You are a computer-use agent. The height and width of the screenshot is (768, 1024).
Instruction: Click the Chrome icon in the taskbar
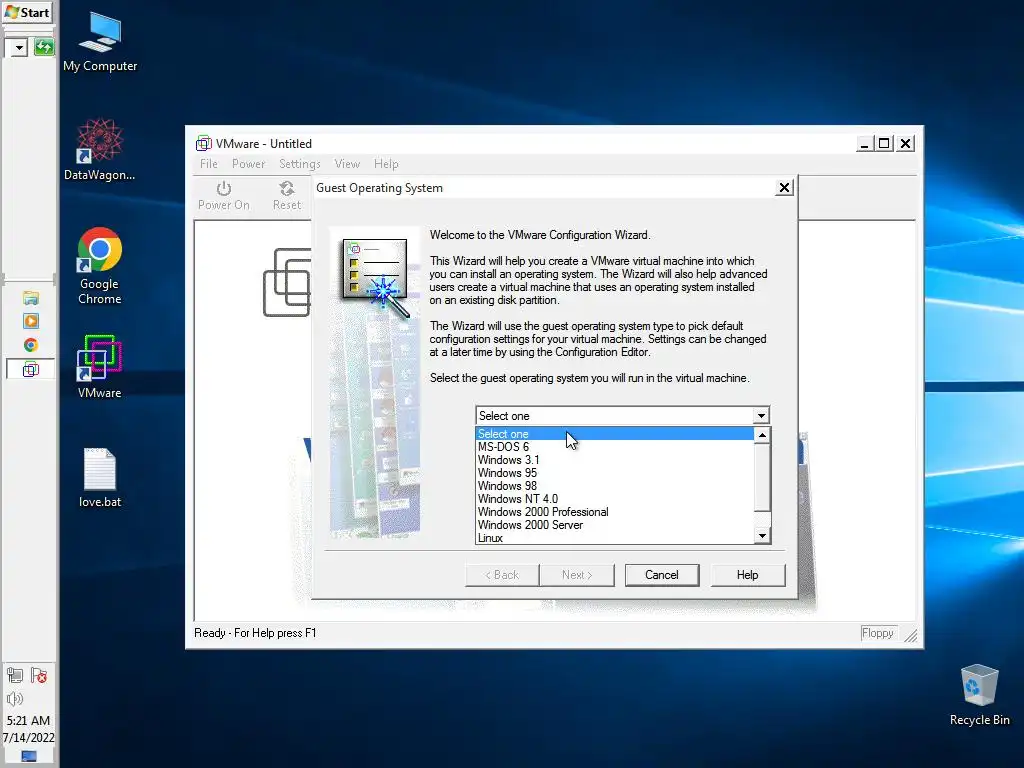coord(31,345)
